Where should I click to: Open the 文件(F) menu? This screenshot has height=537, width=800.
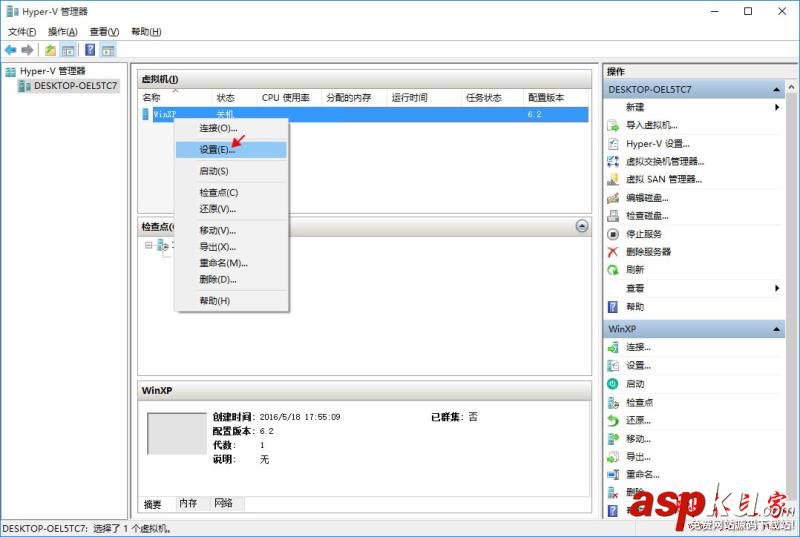[22, 32]
